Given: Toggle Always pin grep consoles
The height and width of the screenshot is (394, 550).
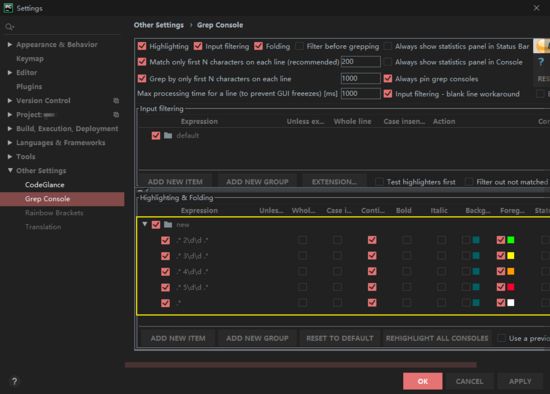Looking at the screenshot, I should pos(388,78).
